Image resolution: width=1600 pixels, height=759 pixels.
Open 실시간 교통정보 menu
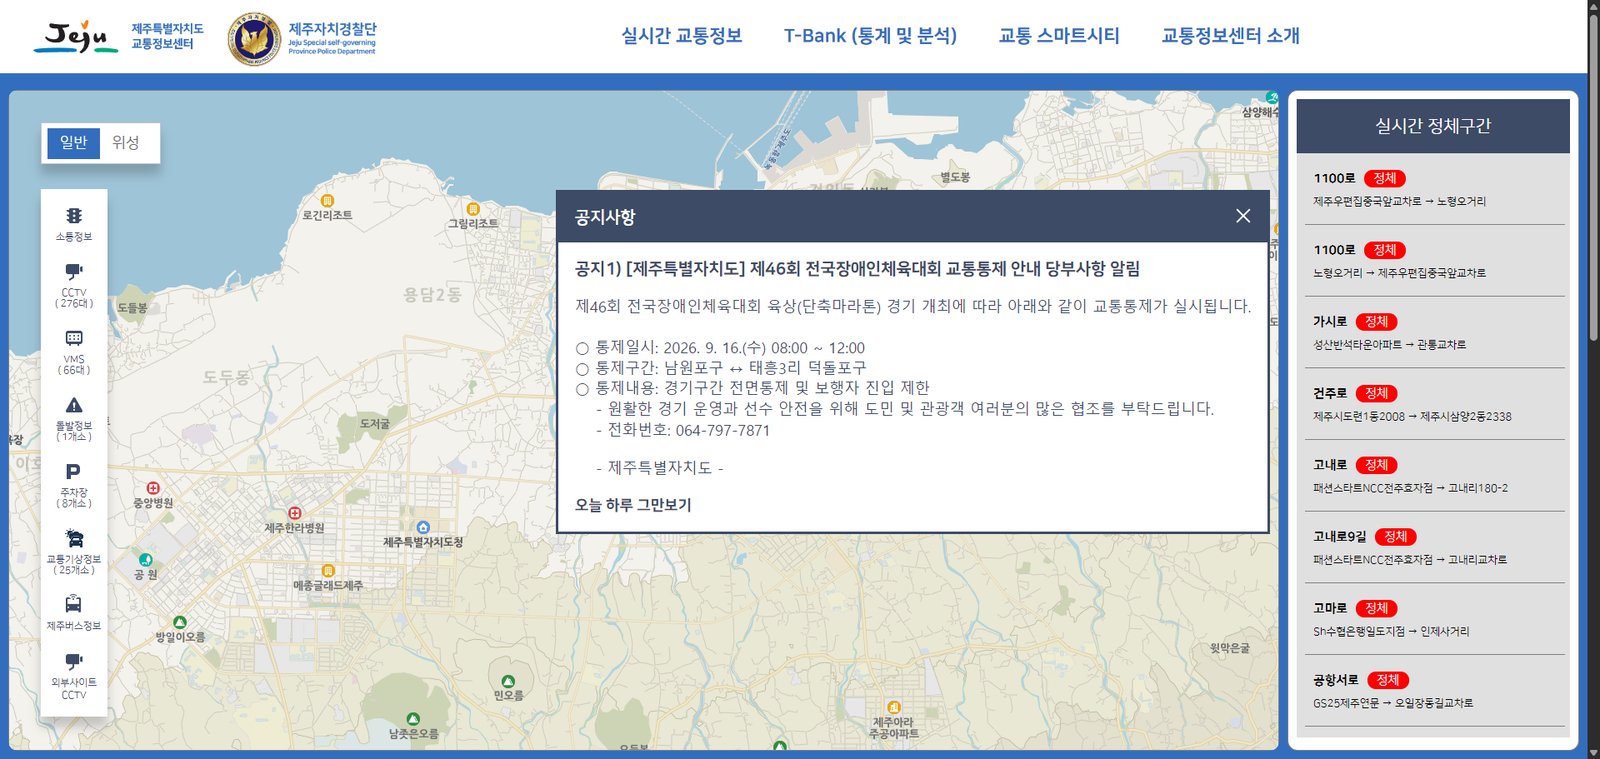[x=682, y=36]
